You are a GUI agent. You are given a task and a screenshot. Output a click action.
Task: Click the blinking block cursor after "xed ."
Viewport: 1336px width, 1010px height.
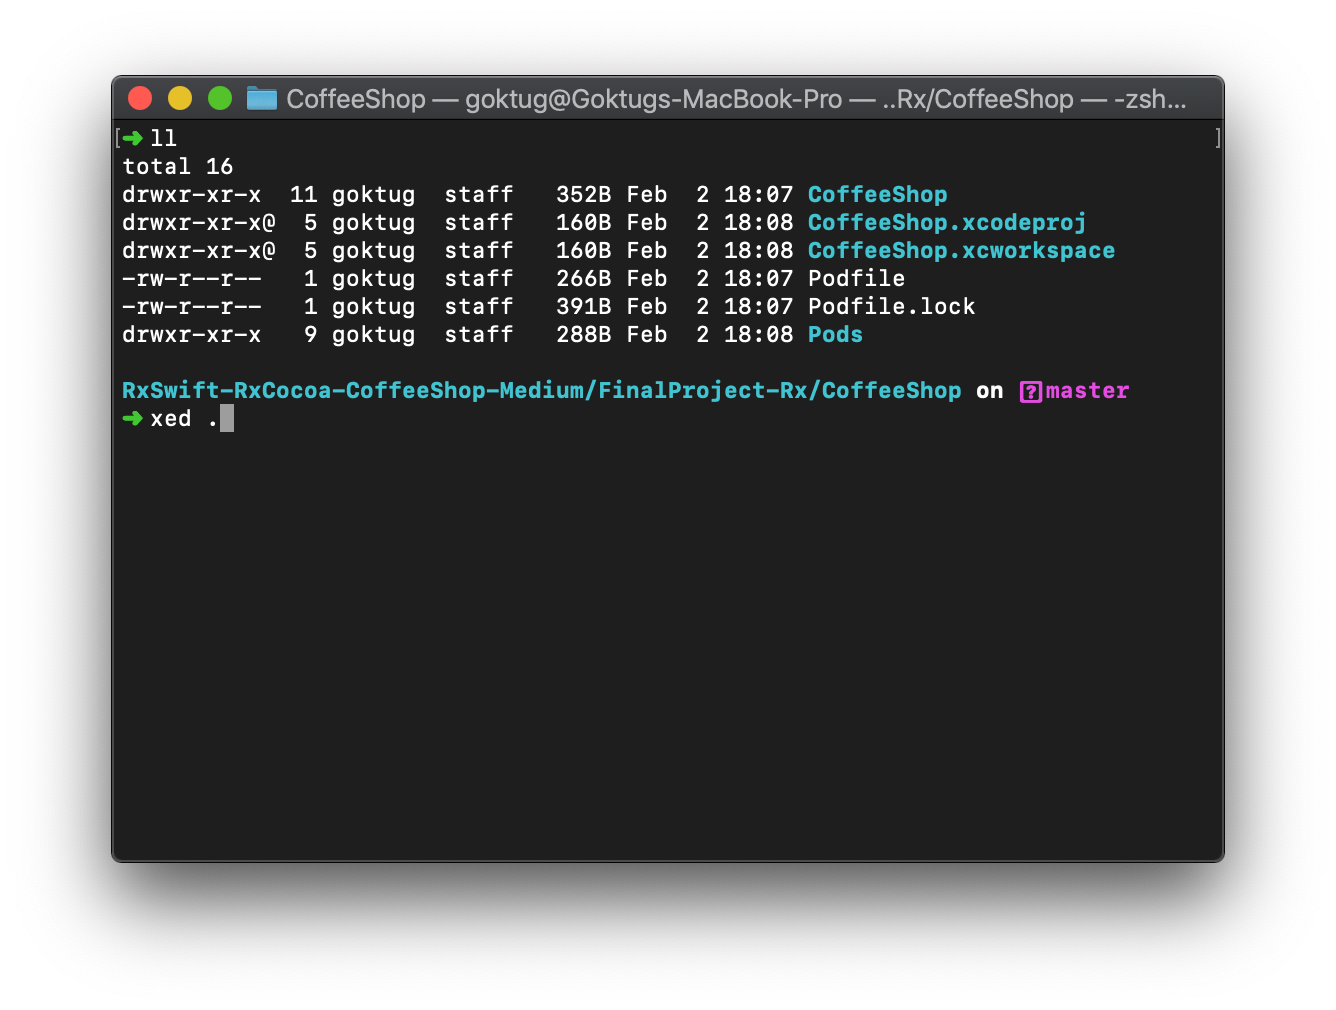[x=228, y=418]
